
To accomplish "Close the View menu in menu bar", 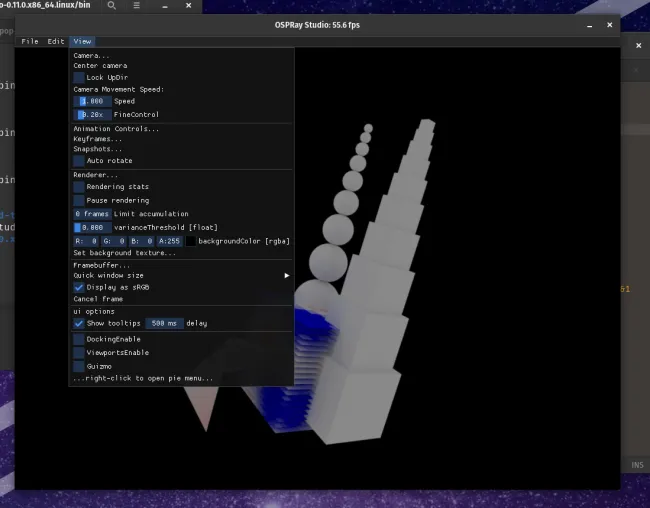I will (82, 41).
